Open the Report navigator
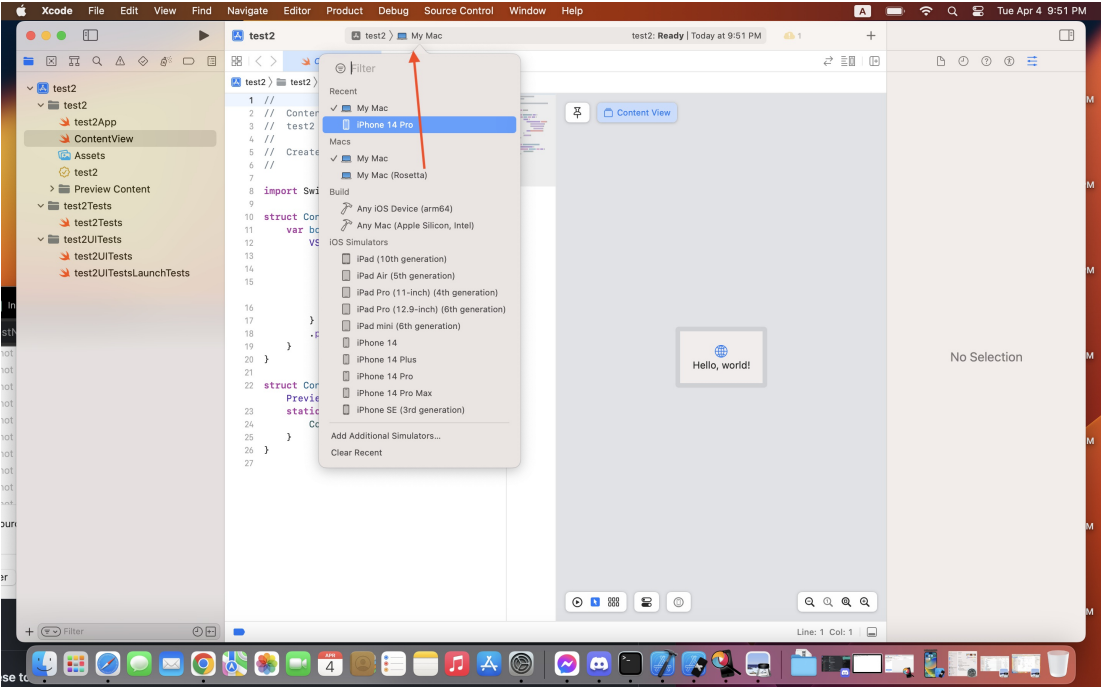Image resolution: width=1101 pixels, height=687 pixels. click(211, 61)
